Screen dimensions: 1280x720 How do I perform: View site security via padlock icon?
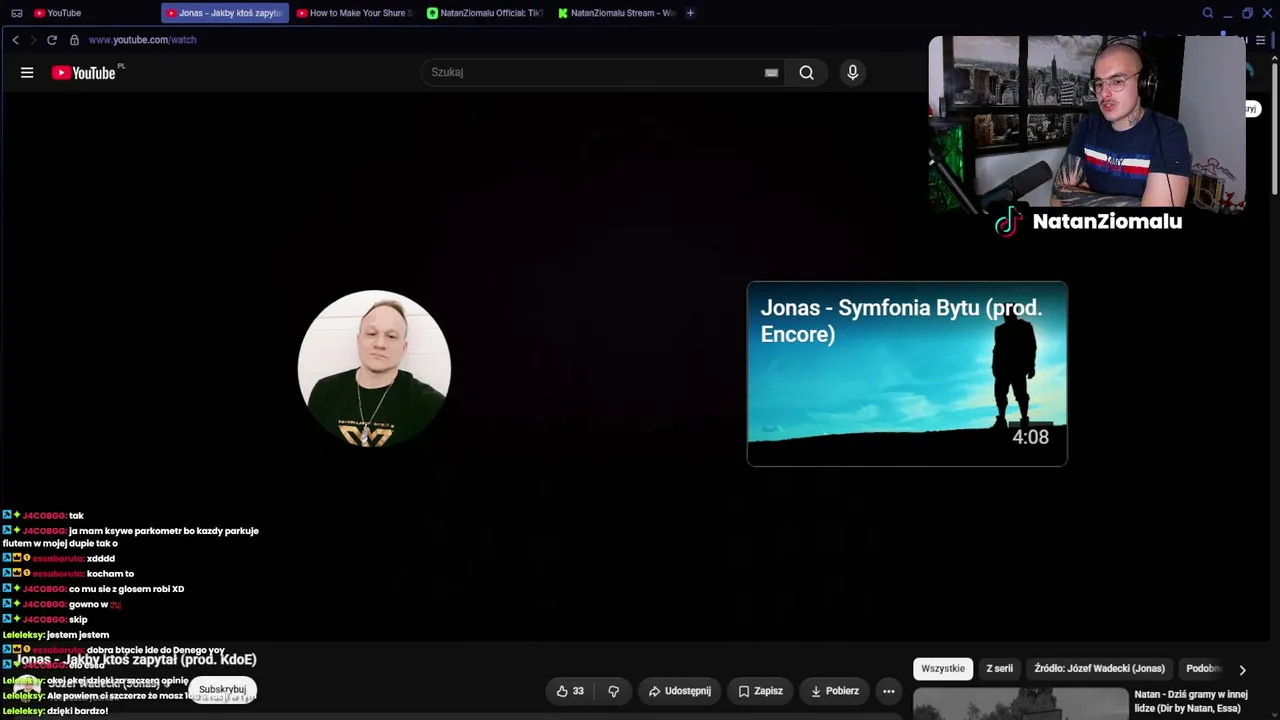(75, 40)
